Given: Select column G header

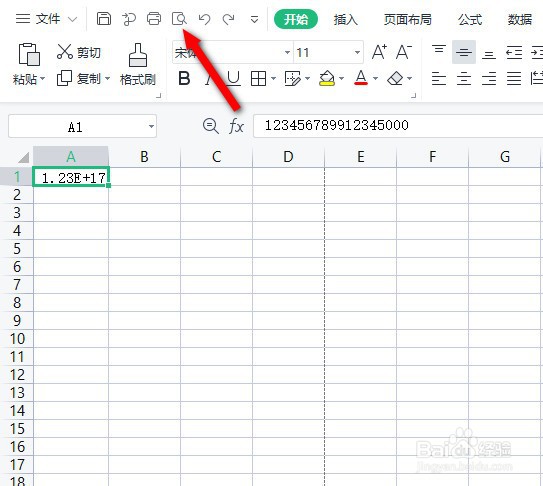Looking at the screenshot, I should pyautogui.click(x=505, y=157).
